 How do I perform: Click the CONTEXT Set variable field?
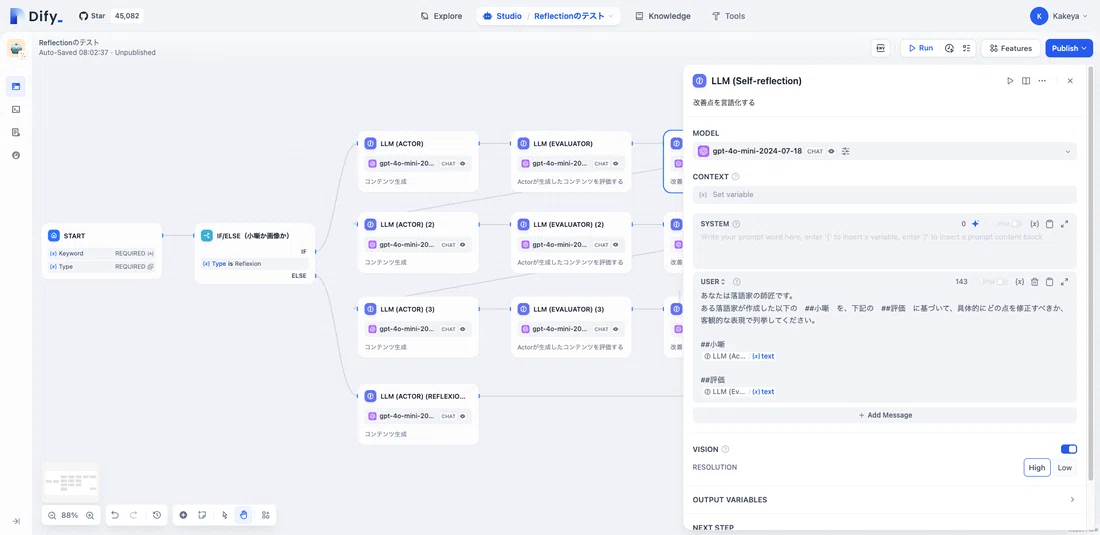point(884,194)
